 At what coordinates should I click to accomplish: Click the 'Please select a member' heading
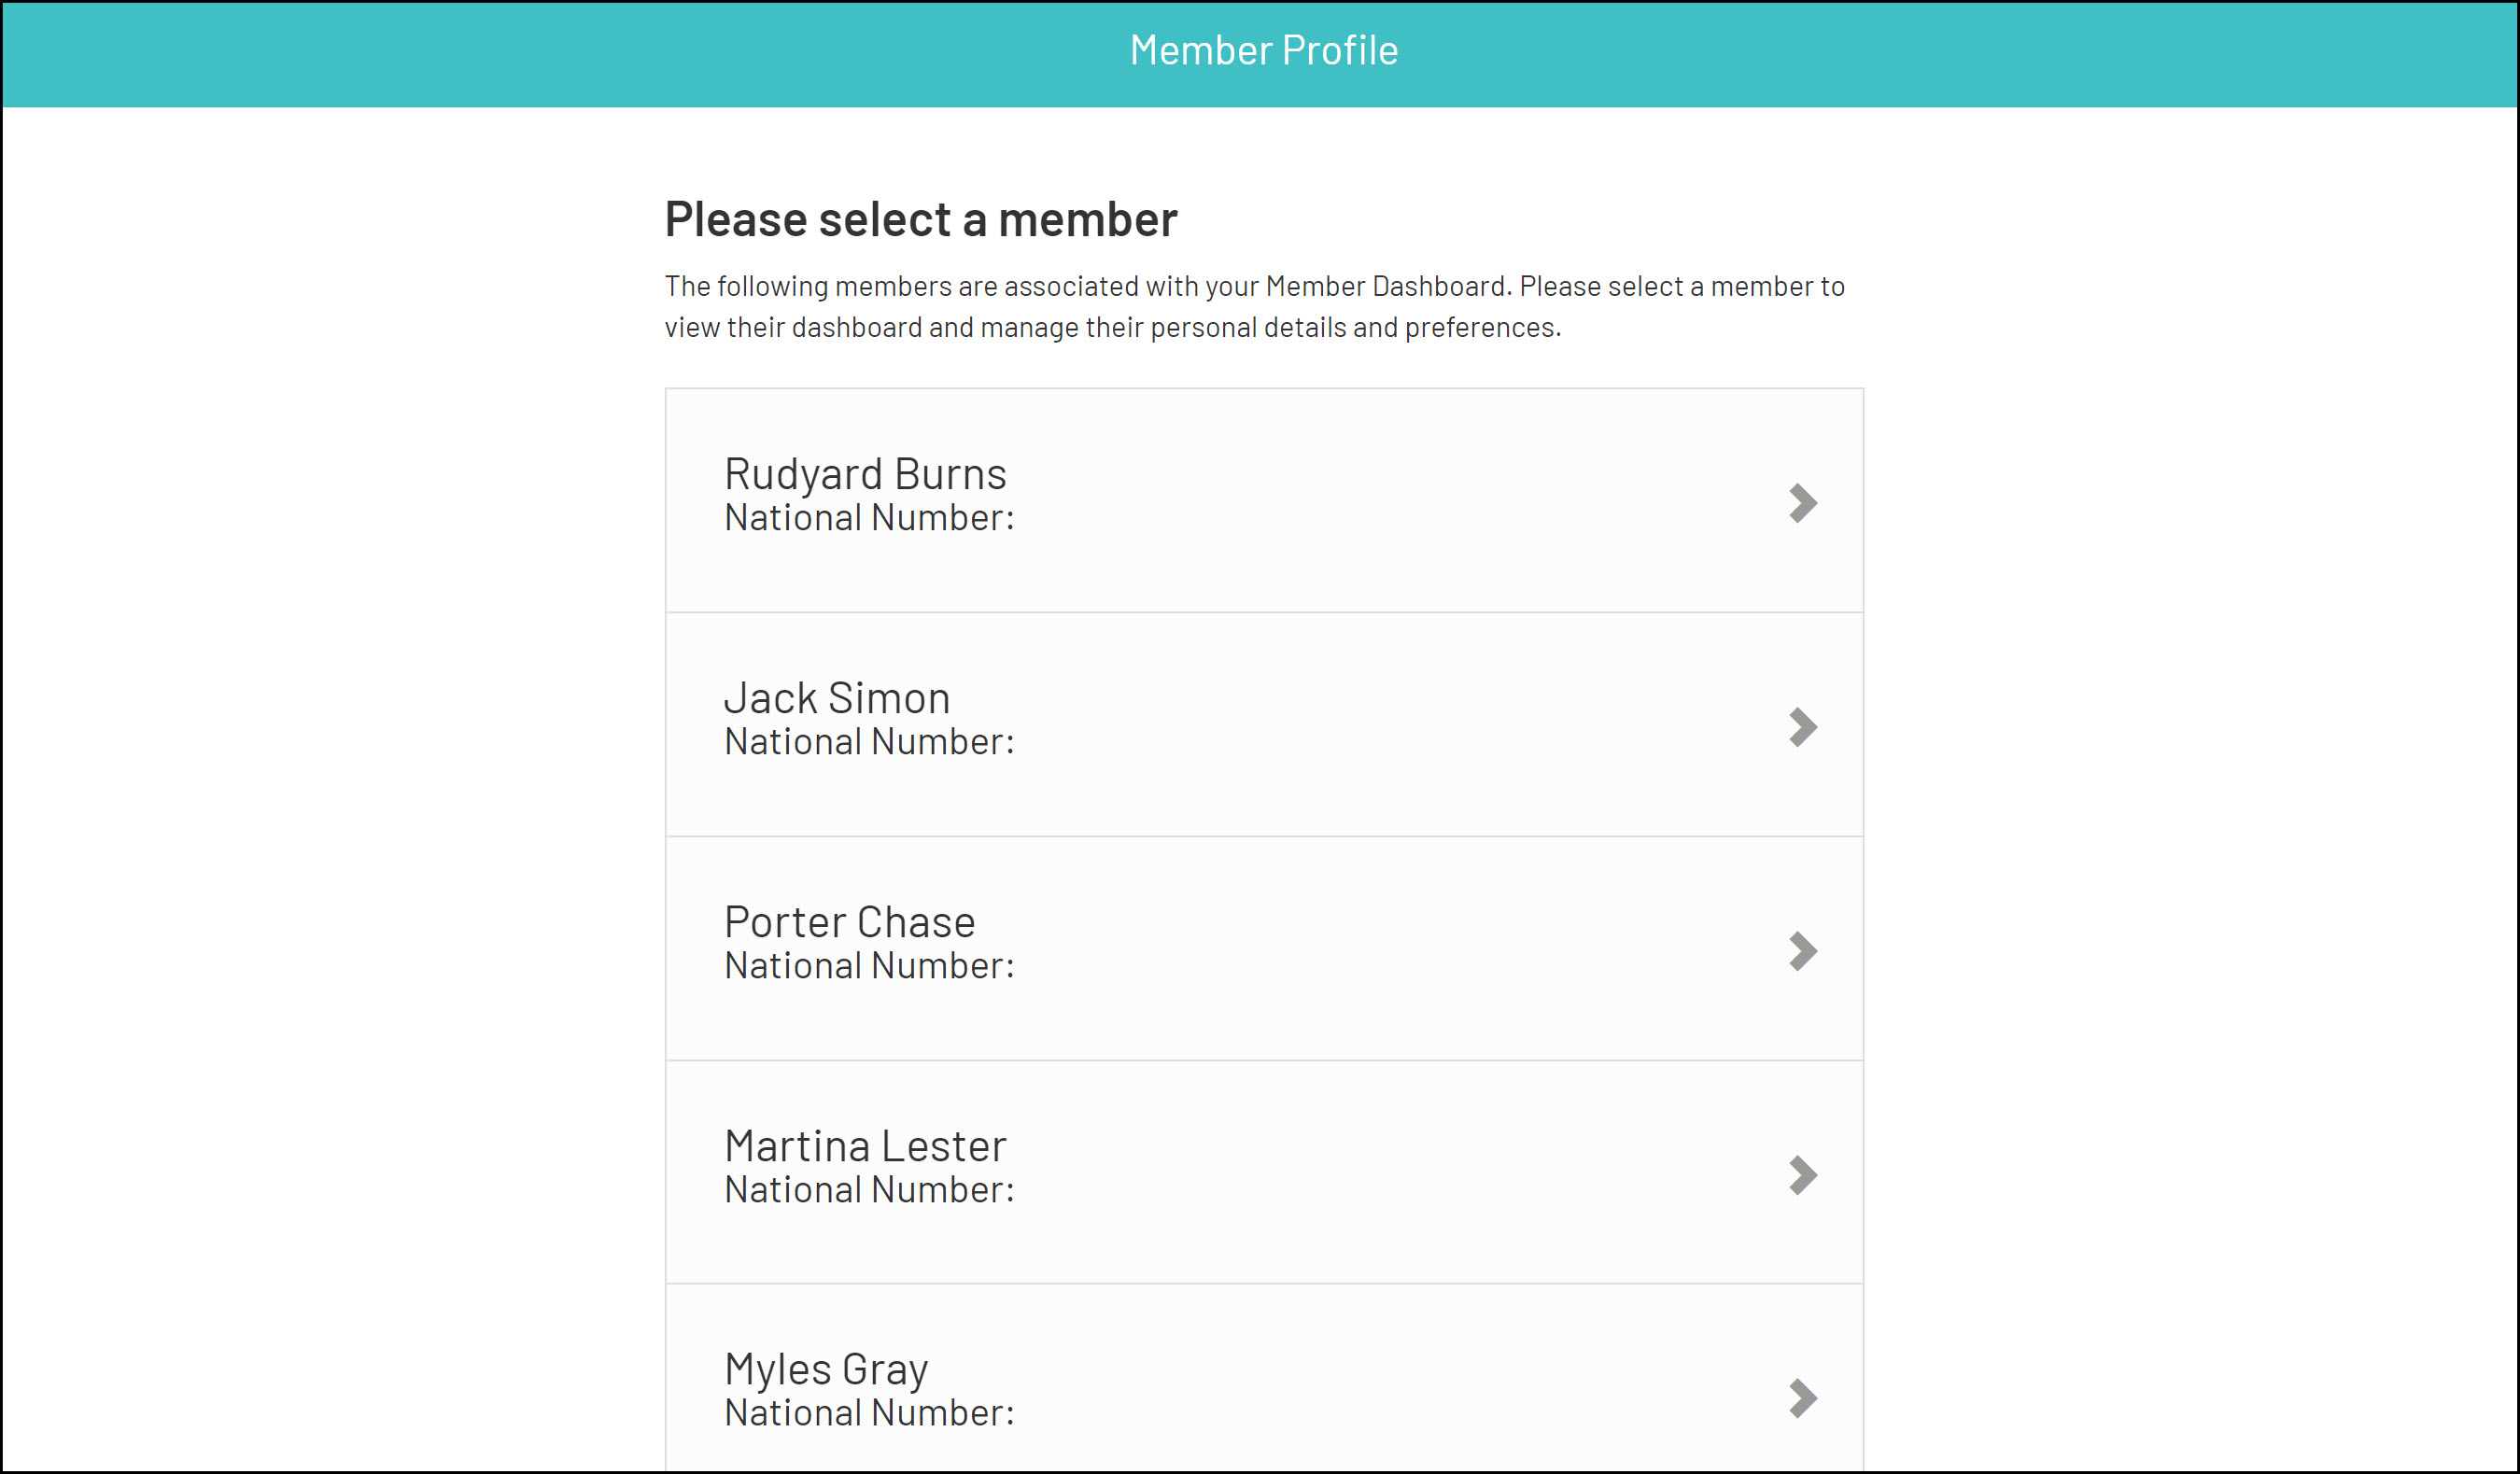tap(920, 219)
